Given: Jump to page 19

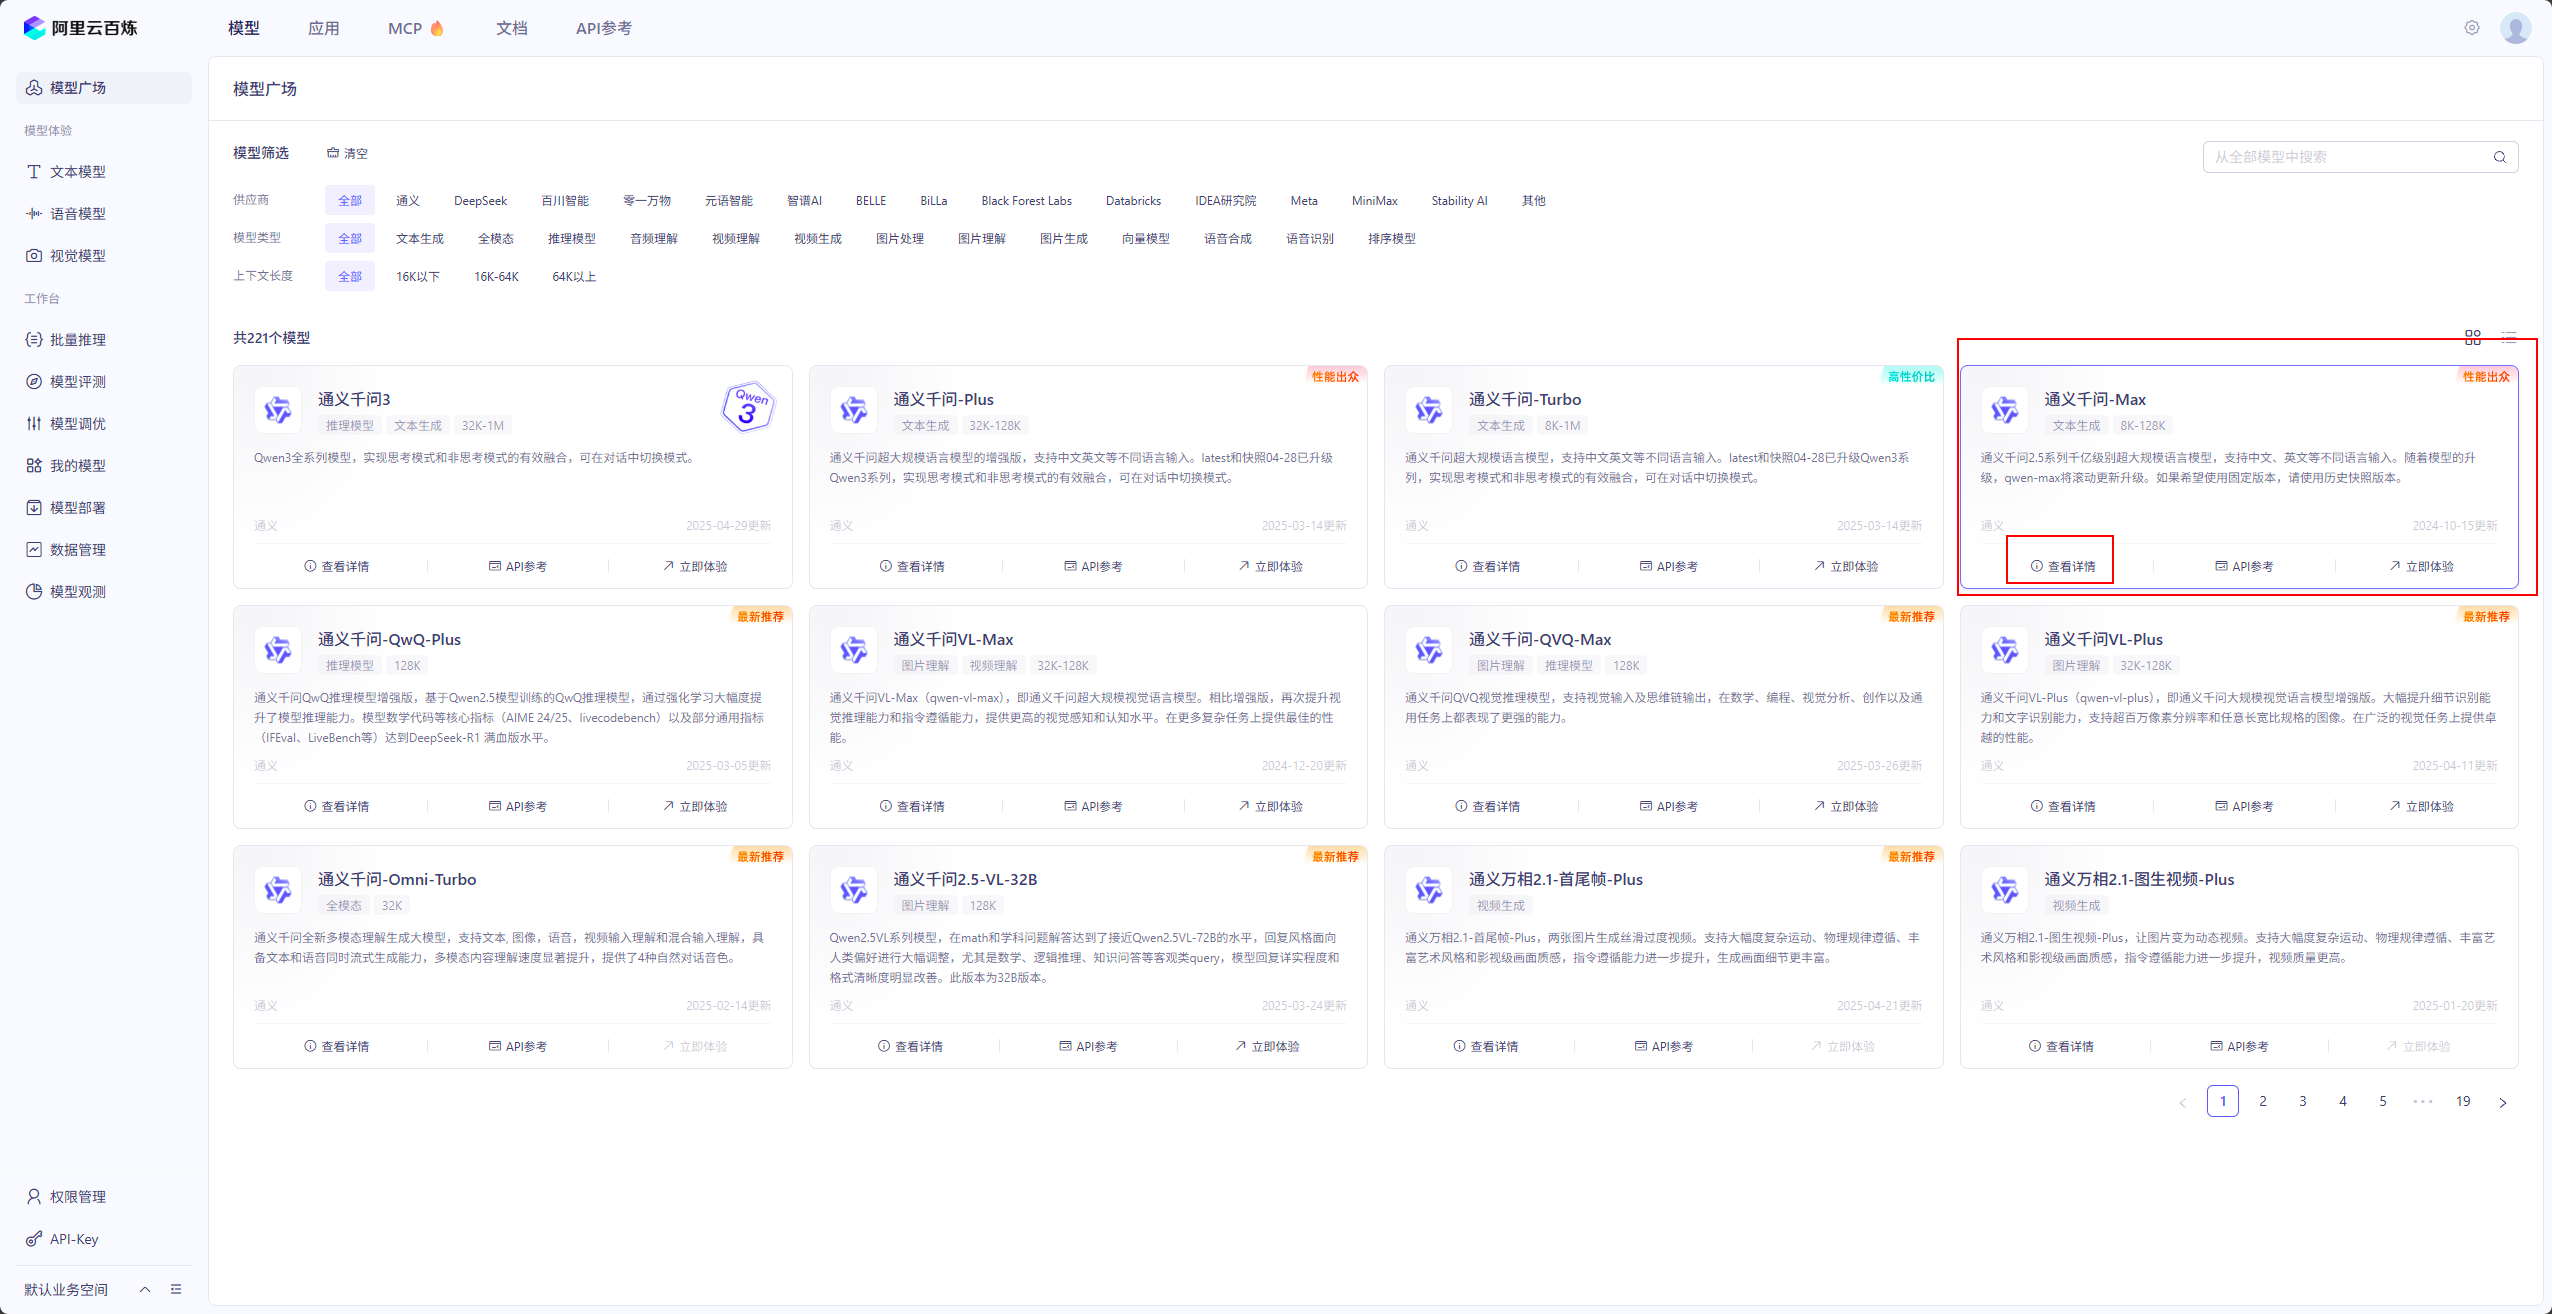Looking at the screenshot, I should 2463,1101.
